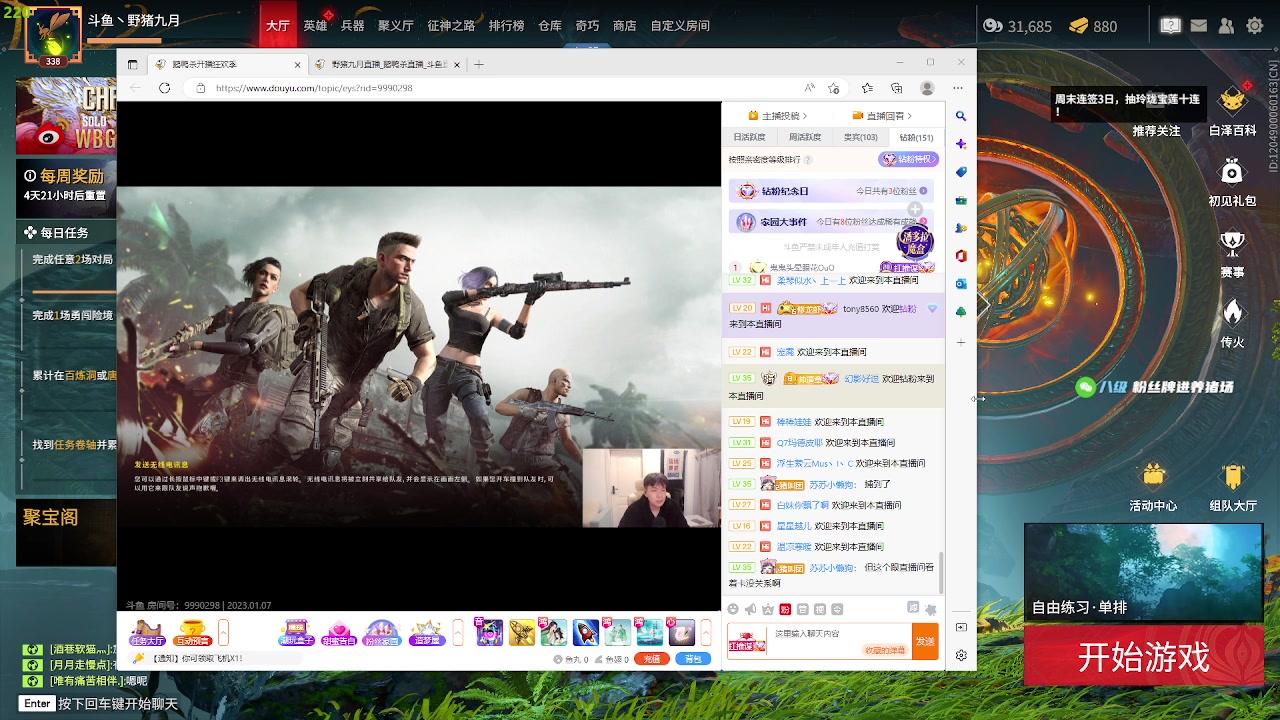Refresh the Douyu page in browser

point(164,88)
